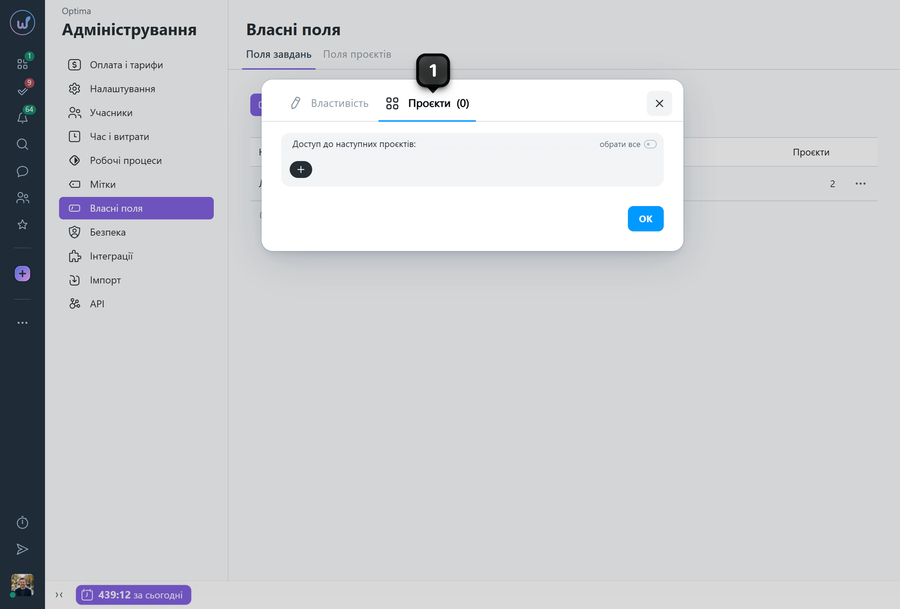Close the dialog with the X button

click(x=659, y=103)
